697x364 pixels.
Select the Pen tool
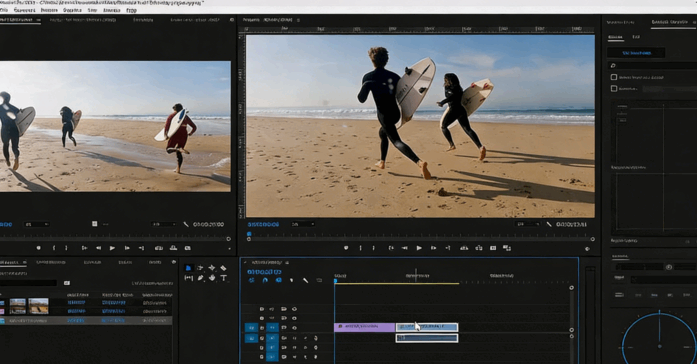point(200,278)
